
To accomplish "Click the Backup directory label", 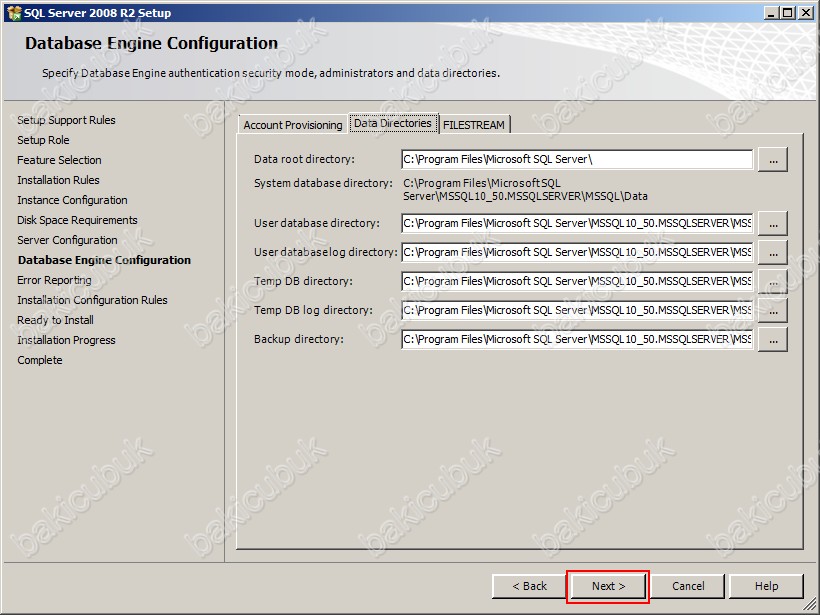I will 299,339.
